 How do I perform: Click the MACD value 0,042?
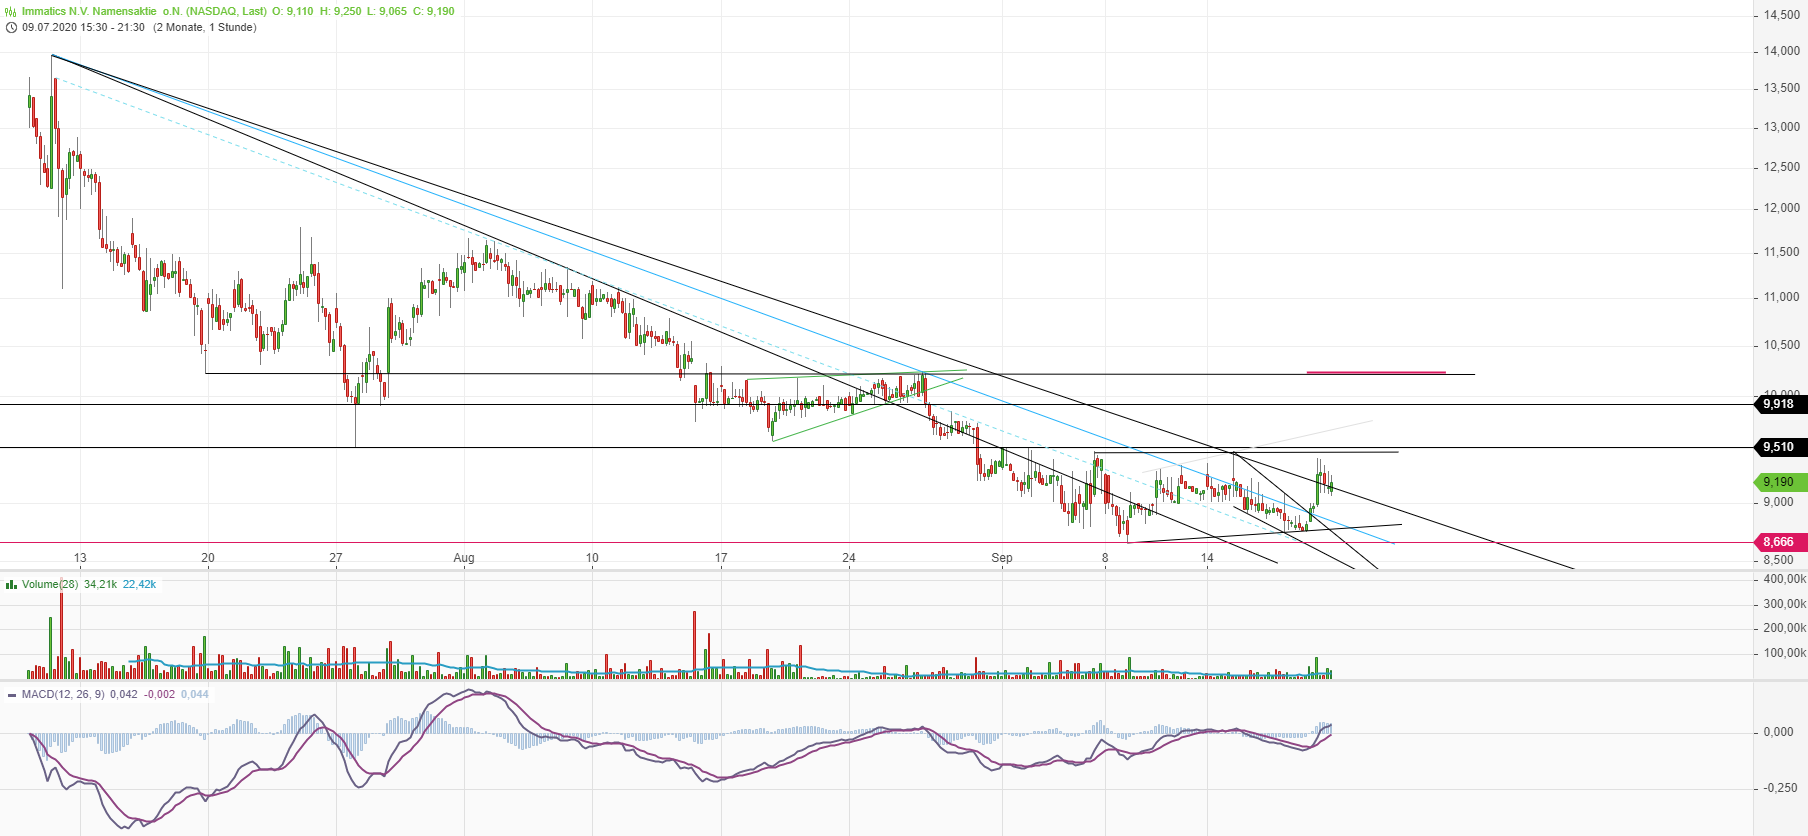(x=124, y=695)
